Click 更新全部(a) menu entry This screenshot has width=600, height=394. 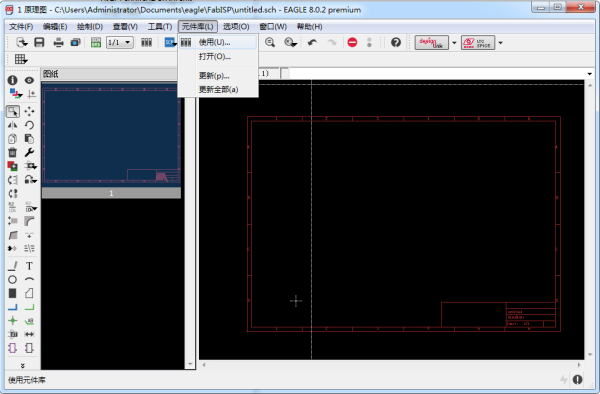point(218,90)
